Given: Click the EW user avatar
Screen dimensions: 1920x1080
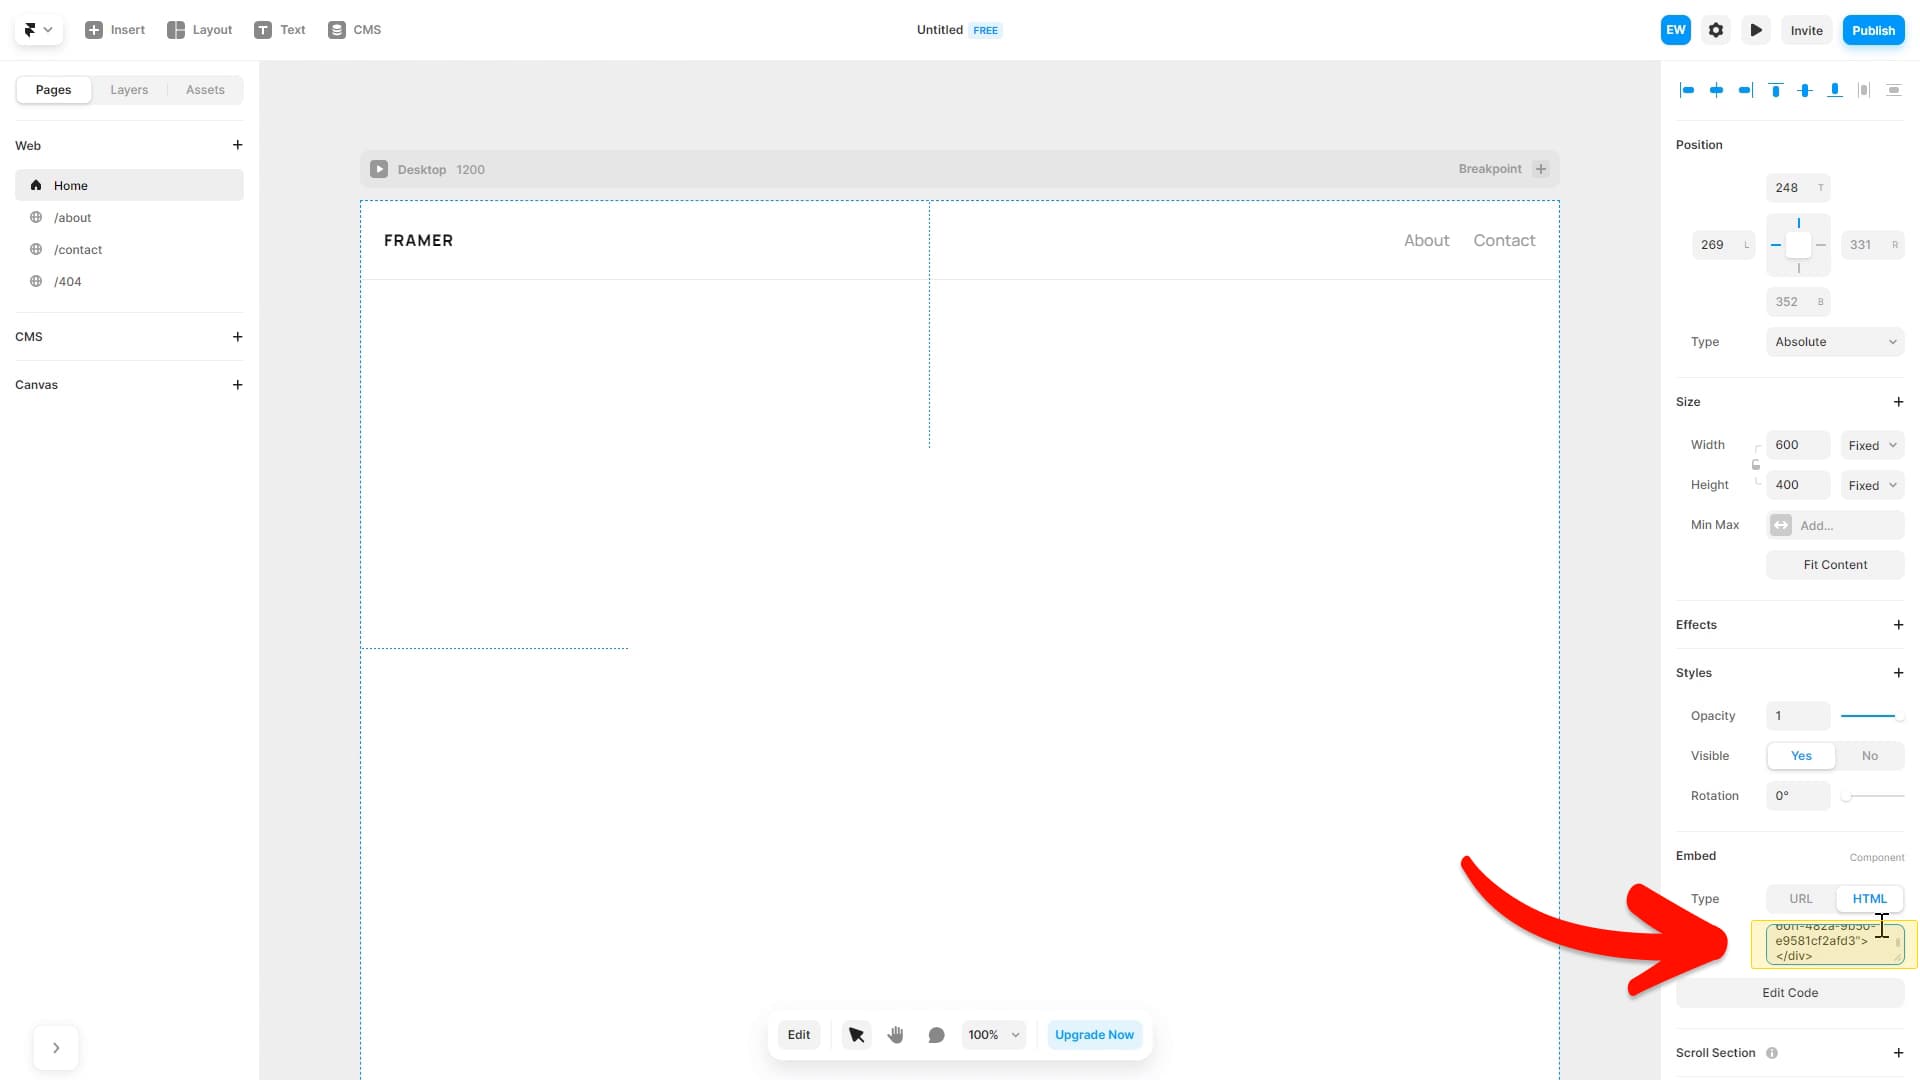Looking at the screenshot, I should click(1676, 30).
